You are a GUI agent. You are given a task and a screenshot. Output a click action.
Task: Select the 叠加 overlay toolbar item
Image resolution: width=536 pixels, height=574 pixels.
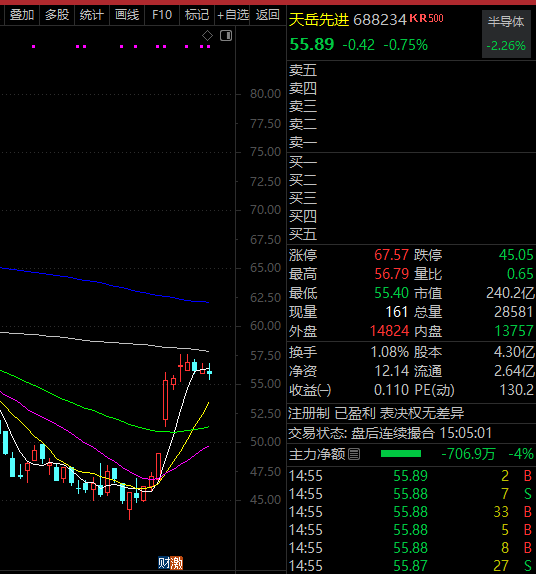(22, 15)
